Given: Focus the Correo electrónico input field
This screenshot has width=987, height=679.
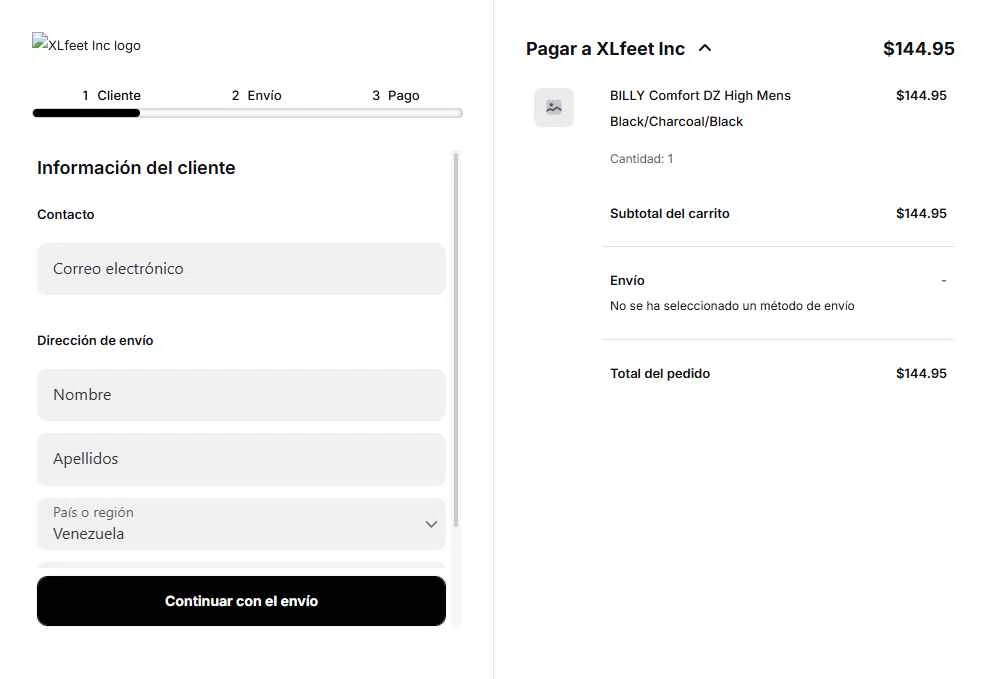Looking at the screenshot, I should pos(242,269).
